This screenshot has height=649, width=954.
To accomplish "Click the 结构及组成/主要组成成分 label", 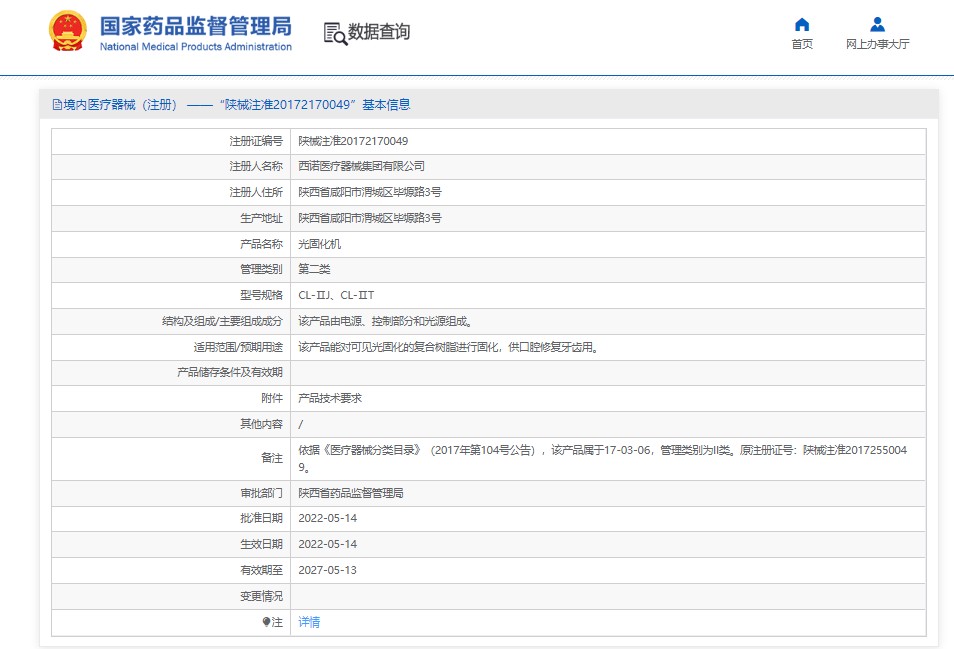I will point(222,321).
